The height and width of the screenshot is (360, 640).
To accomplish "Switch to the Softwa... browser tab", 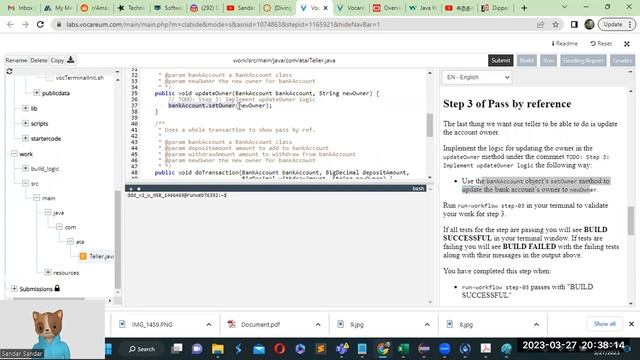I will 167,8.
